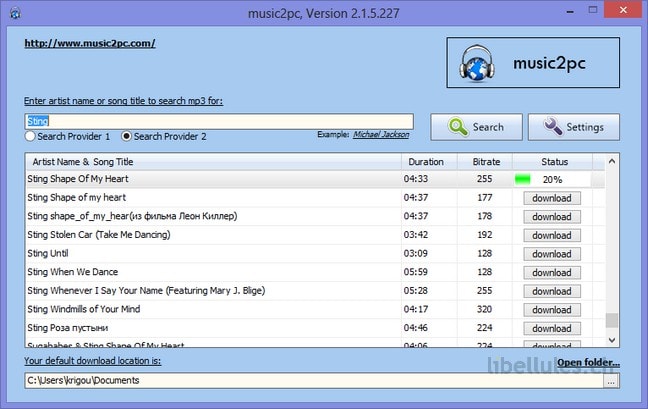This screenshot has height=409, width=648.
Task: Click the results list scroll down arrow
Action: 612,340
